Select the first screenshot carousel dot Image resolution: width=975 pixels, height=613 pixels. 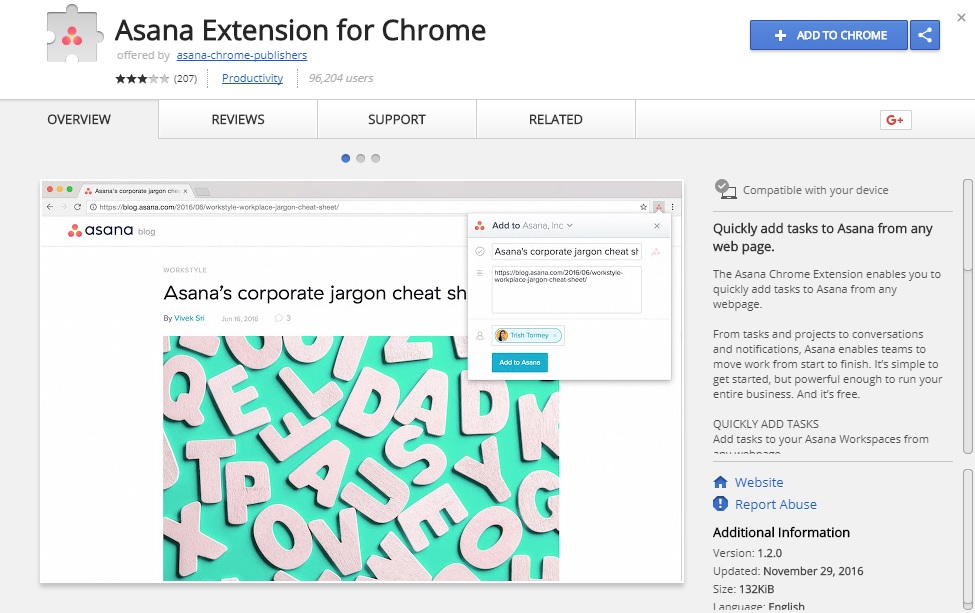[346, 158]
